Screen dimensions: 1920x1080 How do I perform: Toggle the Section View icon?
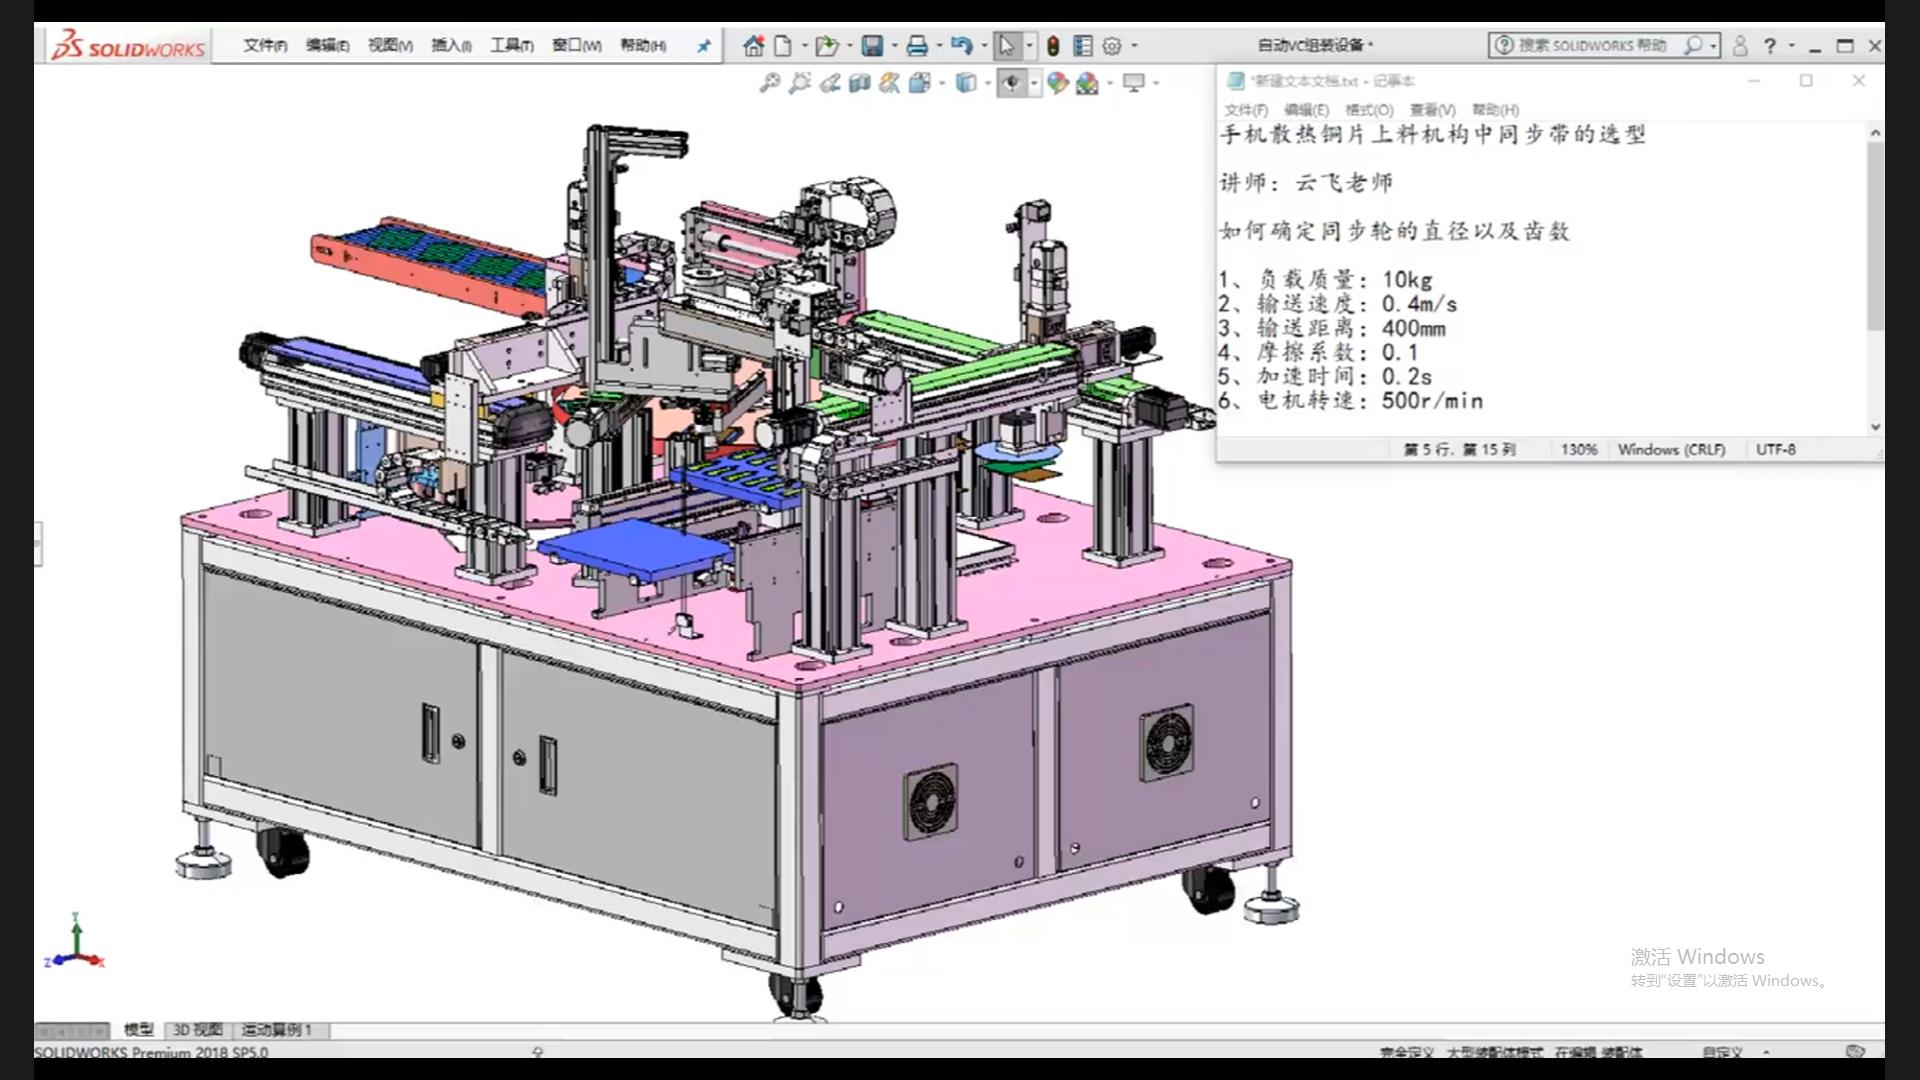click(859, 83)
